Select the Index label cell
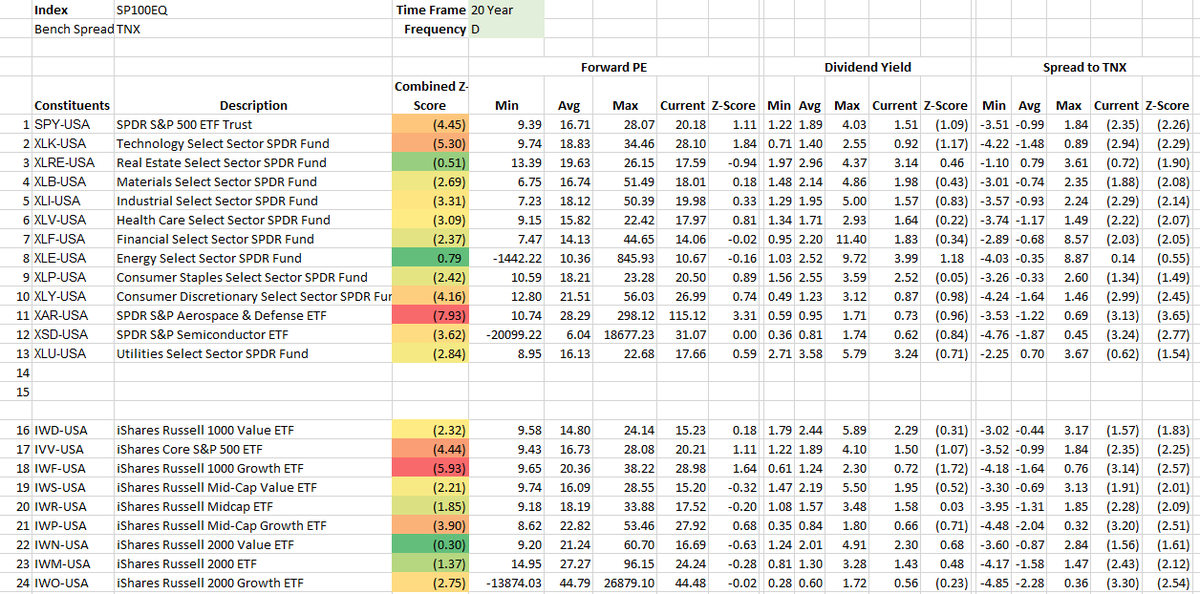 click(73, 9)
